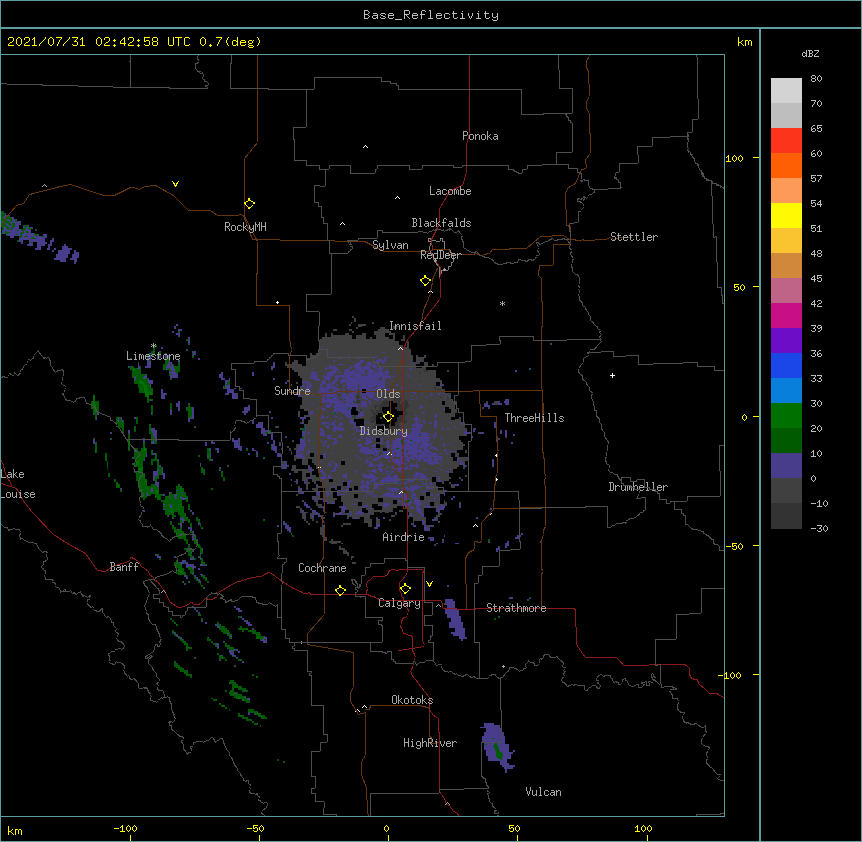The image size is (862, 842).
Task: Click the Stettler city label
Action: point(634,237)
